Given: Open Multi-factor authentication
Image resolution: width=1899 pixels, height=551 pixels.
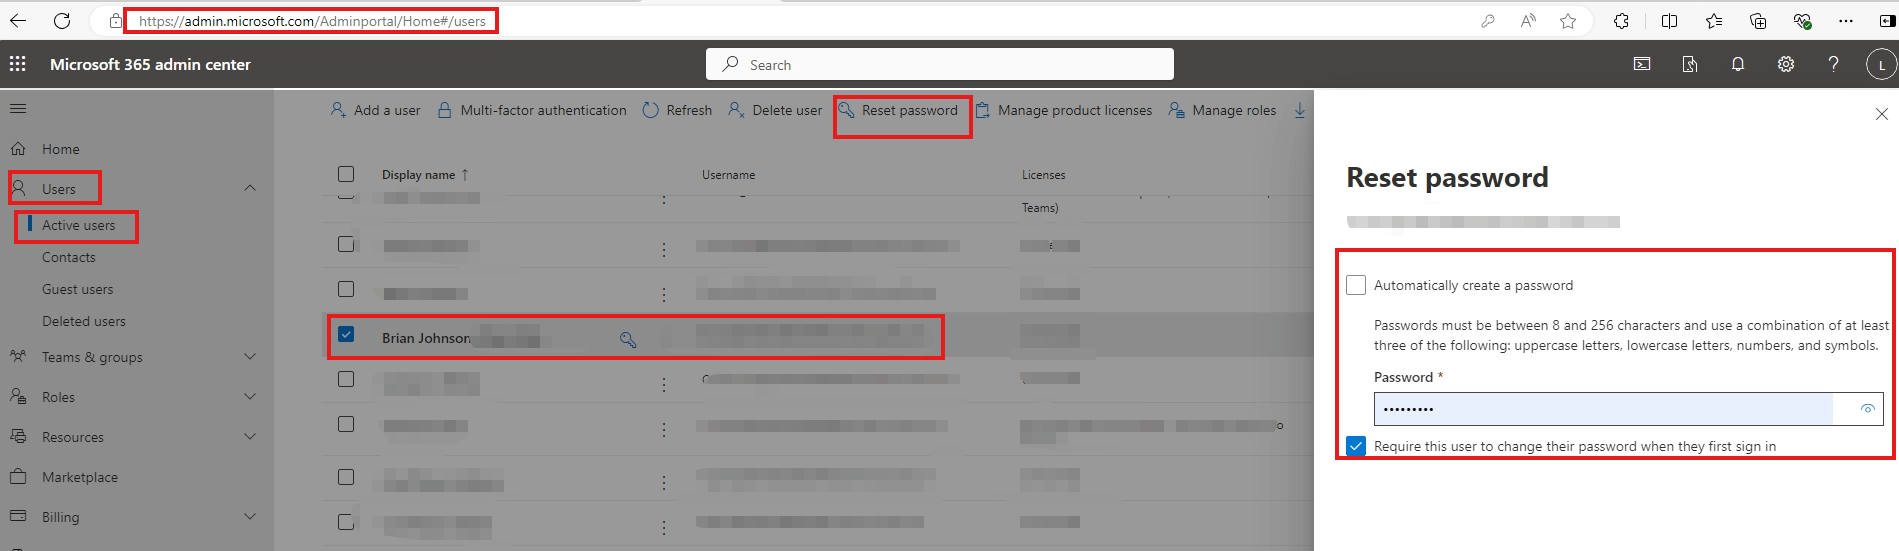Looking at the screenshot, I should (532, 110).
